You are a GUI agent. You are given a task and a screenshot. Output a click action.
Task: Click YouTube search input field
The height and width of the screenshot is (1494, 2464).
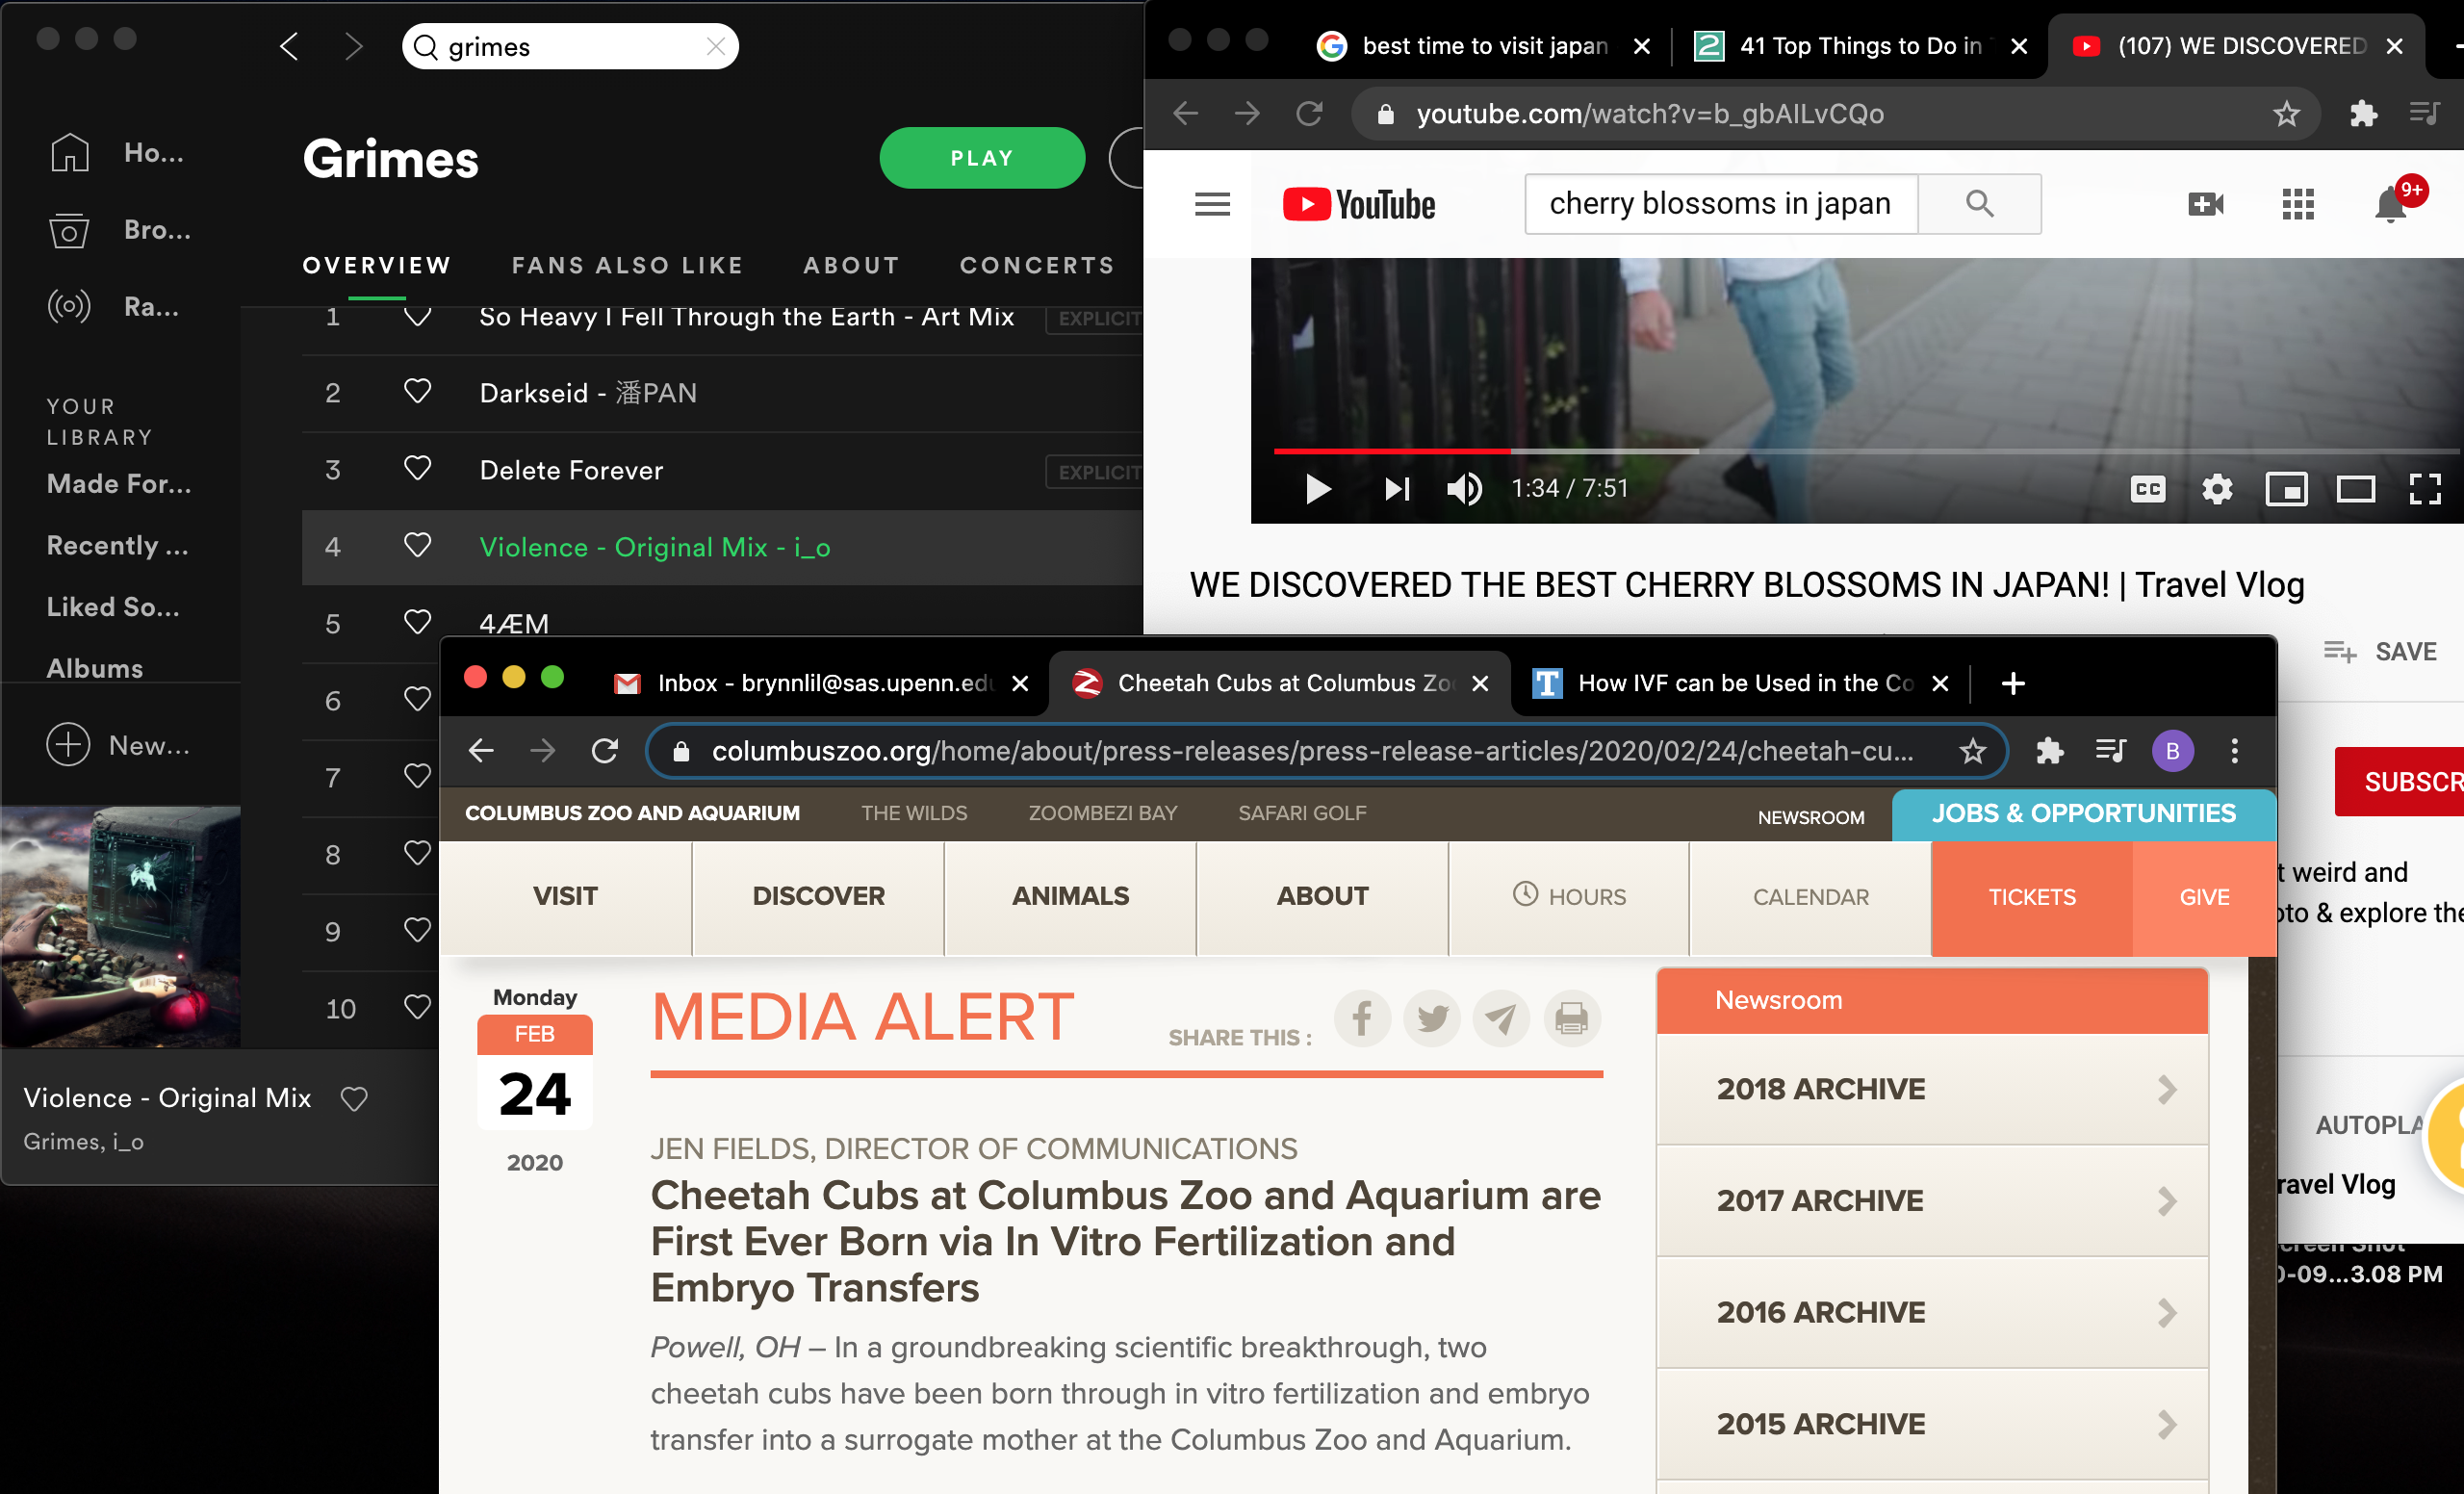point(1721,204)
